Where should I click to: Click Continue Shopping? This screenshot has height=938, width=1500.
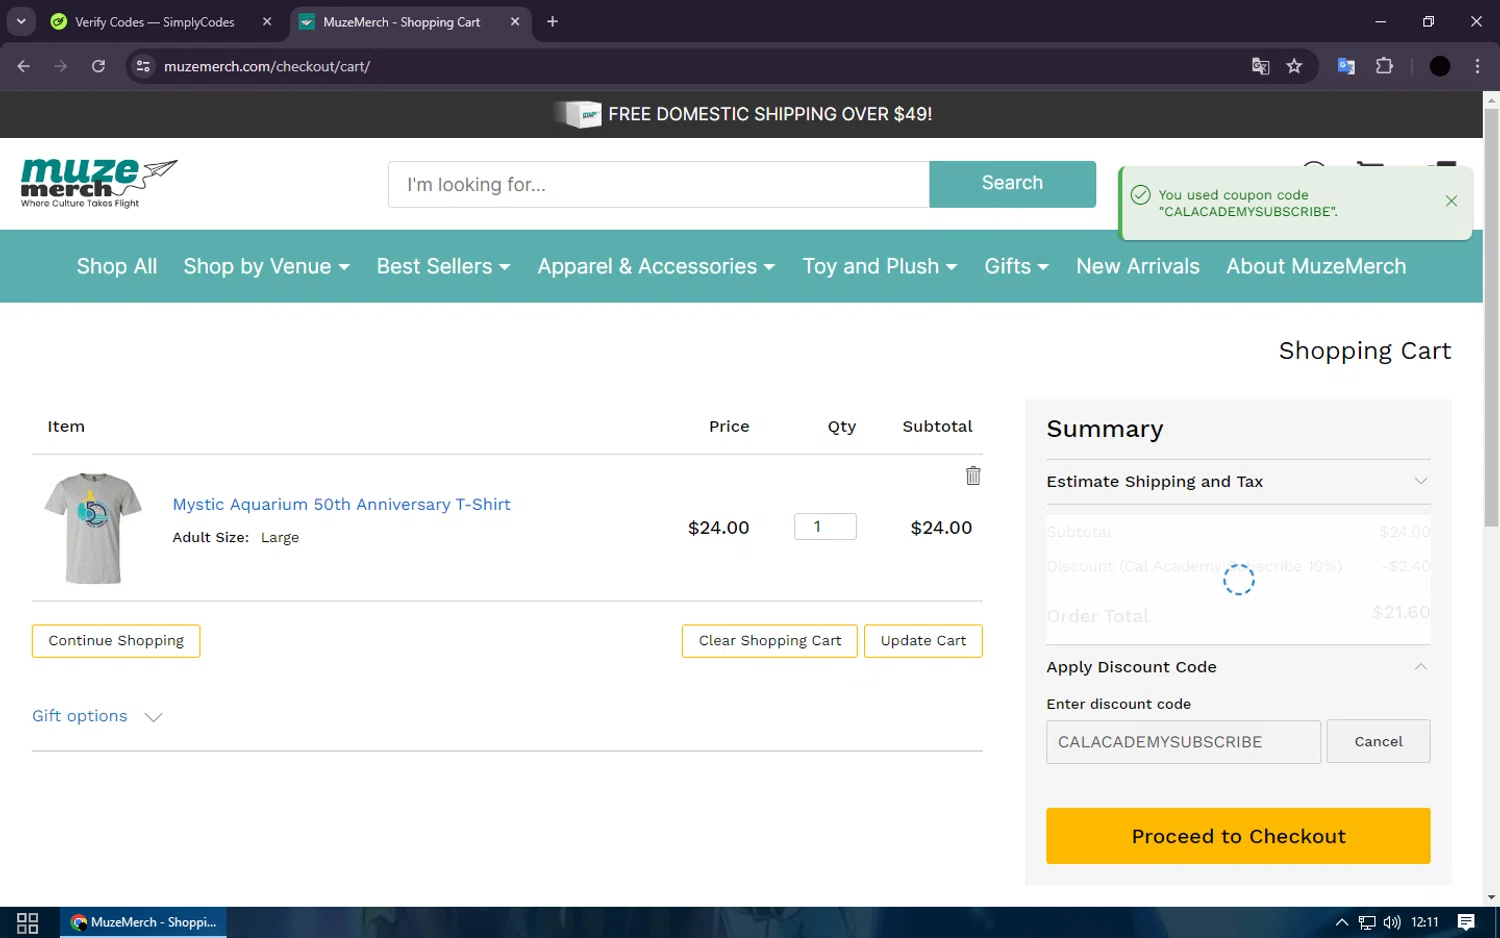click(116, 641)
